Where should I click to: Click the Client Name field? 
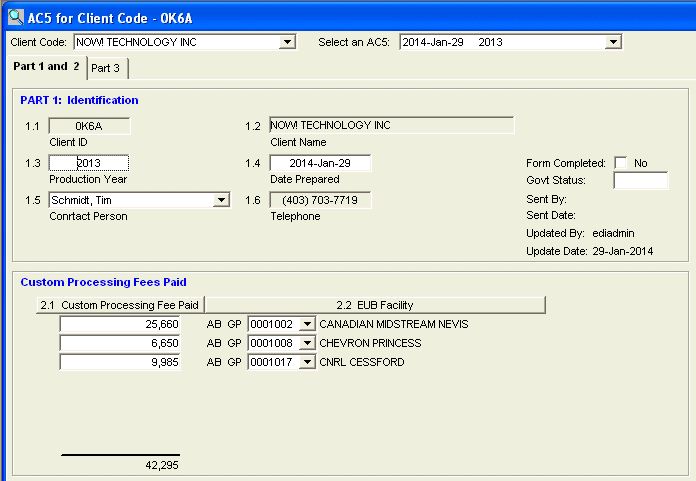click(x=391, y=126)
